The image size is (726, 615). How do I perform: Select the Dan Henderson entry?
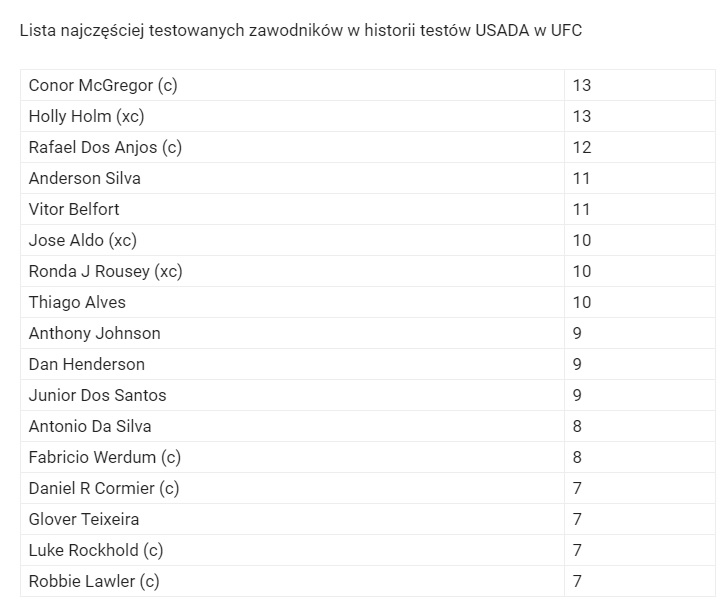(x=292, y=364)
